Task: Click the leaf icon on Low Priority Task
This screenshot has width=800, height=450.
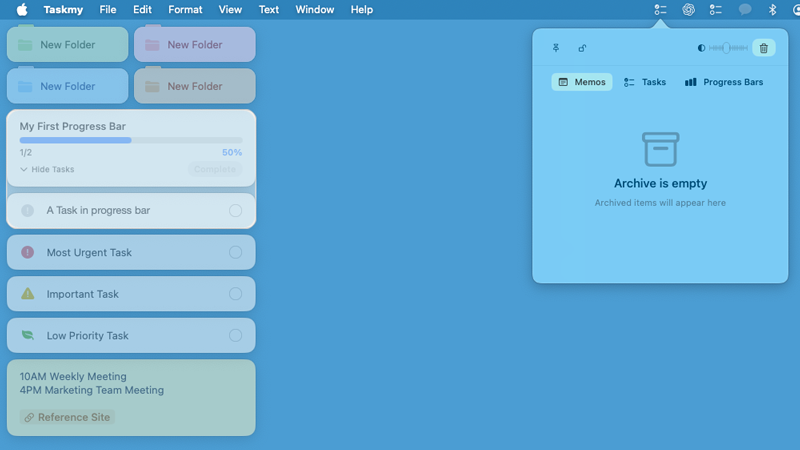Action: click(27, 336)
